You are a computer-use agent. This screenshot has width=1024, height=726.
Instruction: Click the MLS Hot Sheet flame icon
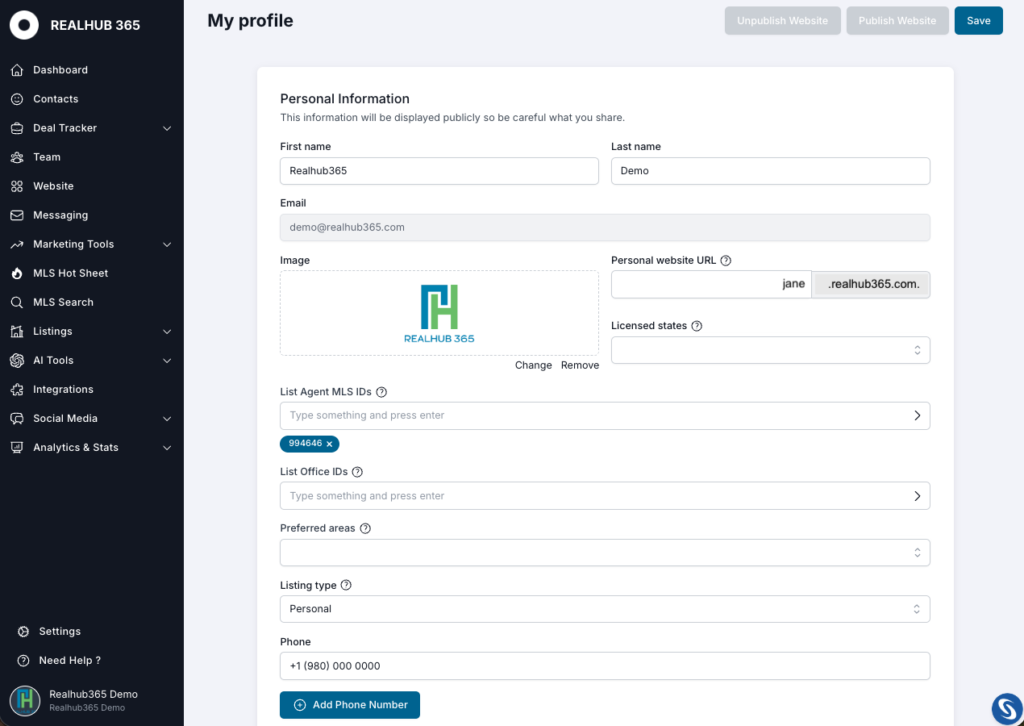point(17,274)
